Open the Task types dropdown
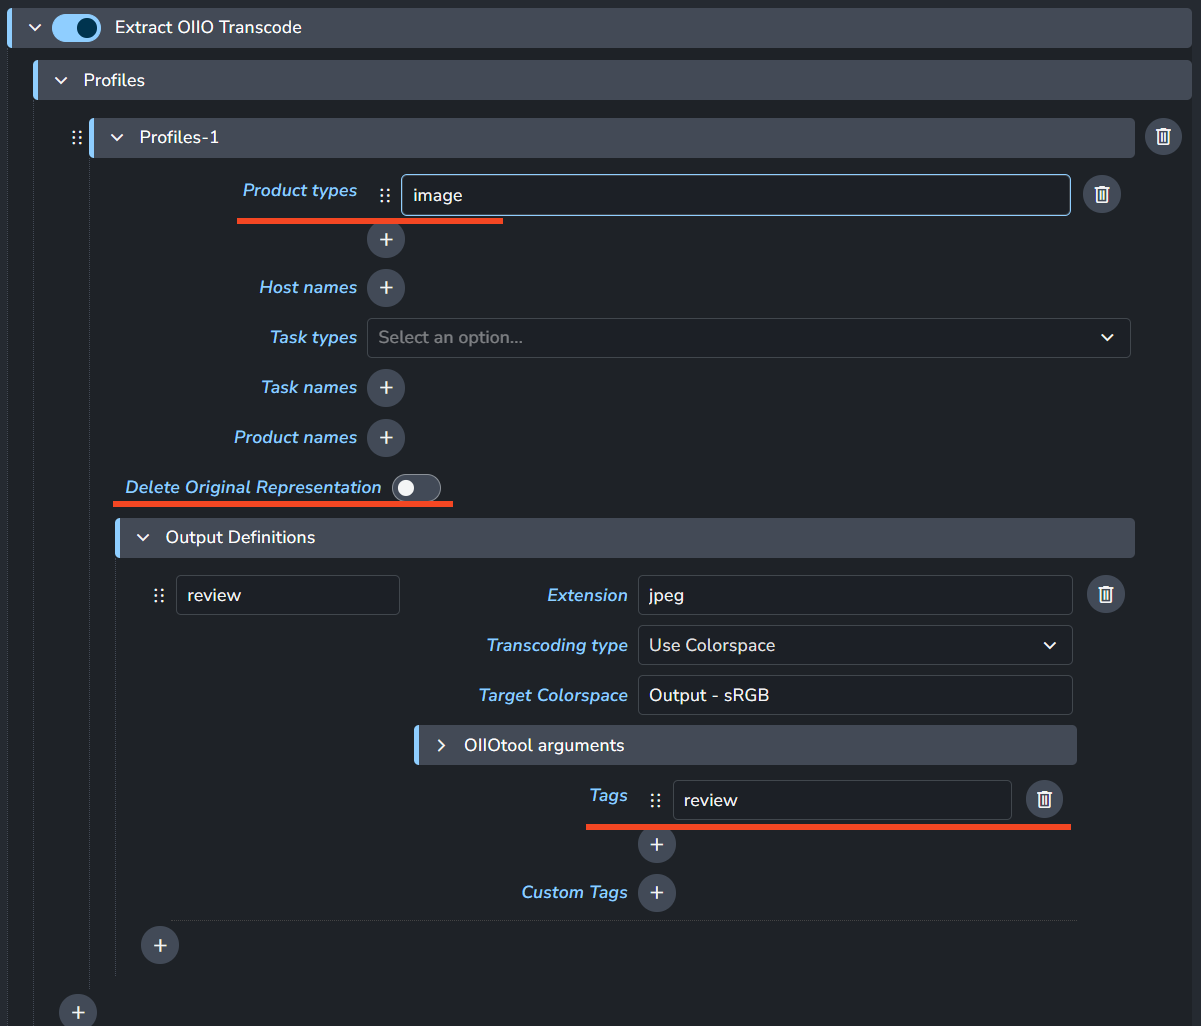 tap(748, 338)
